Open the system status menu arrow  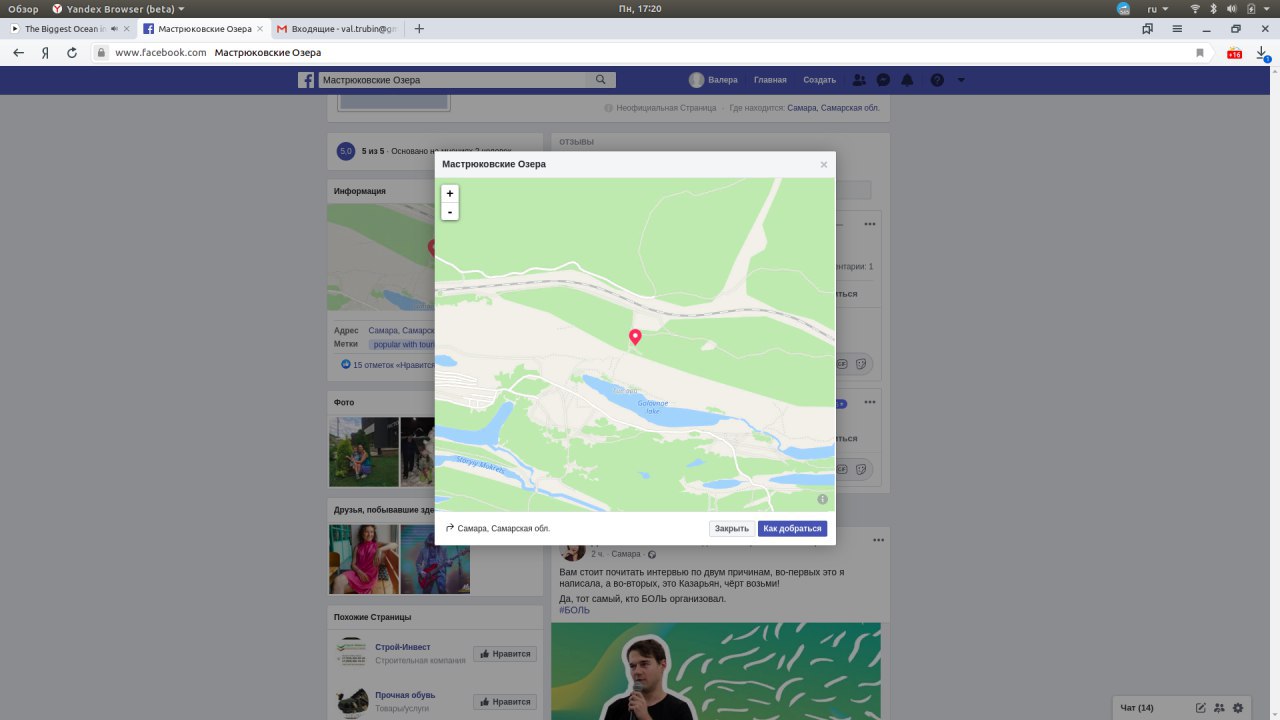click(x=1269, y=8)
